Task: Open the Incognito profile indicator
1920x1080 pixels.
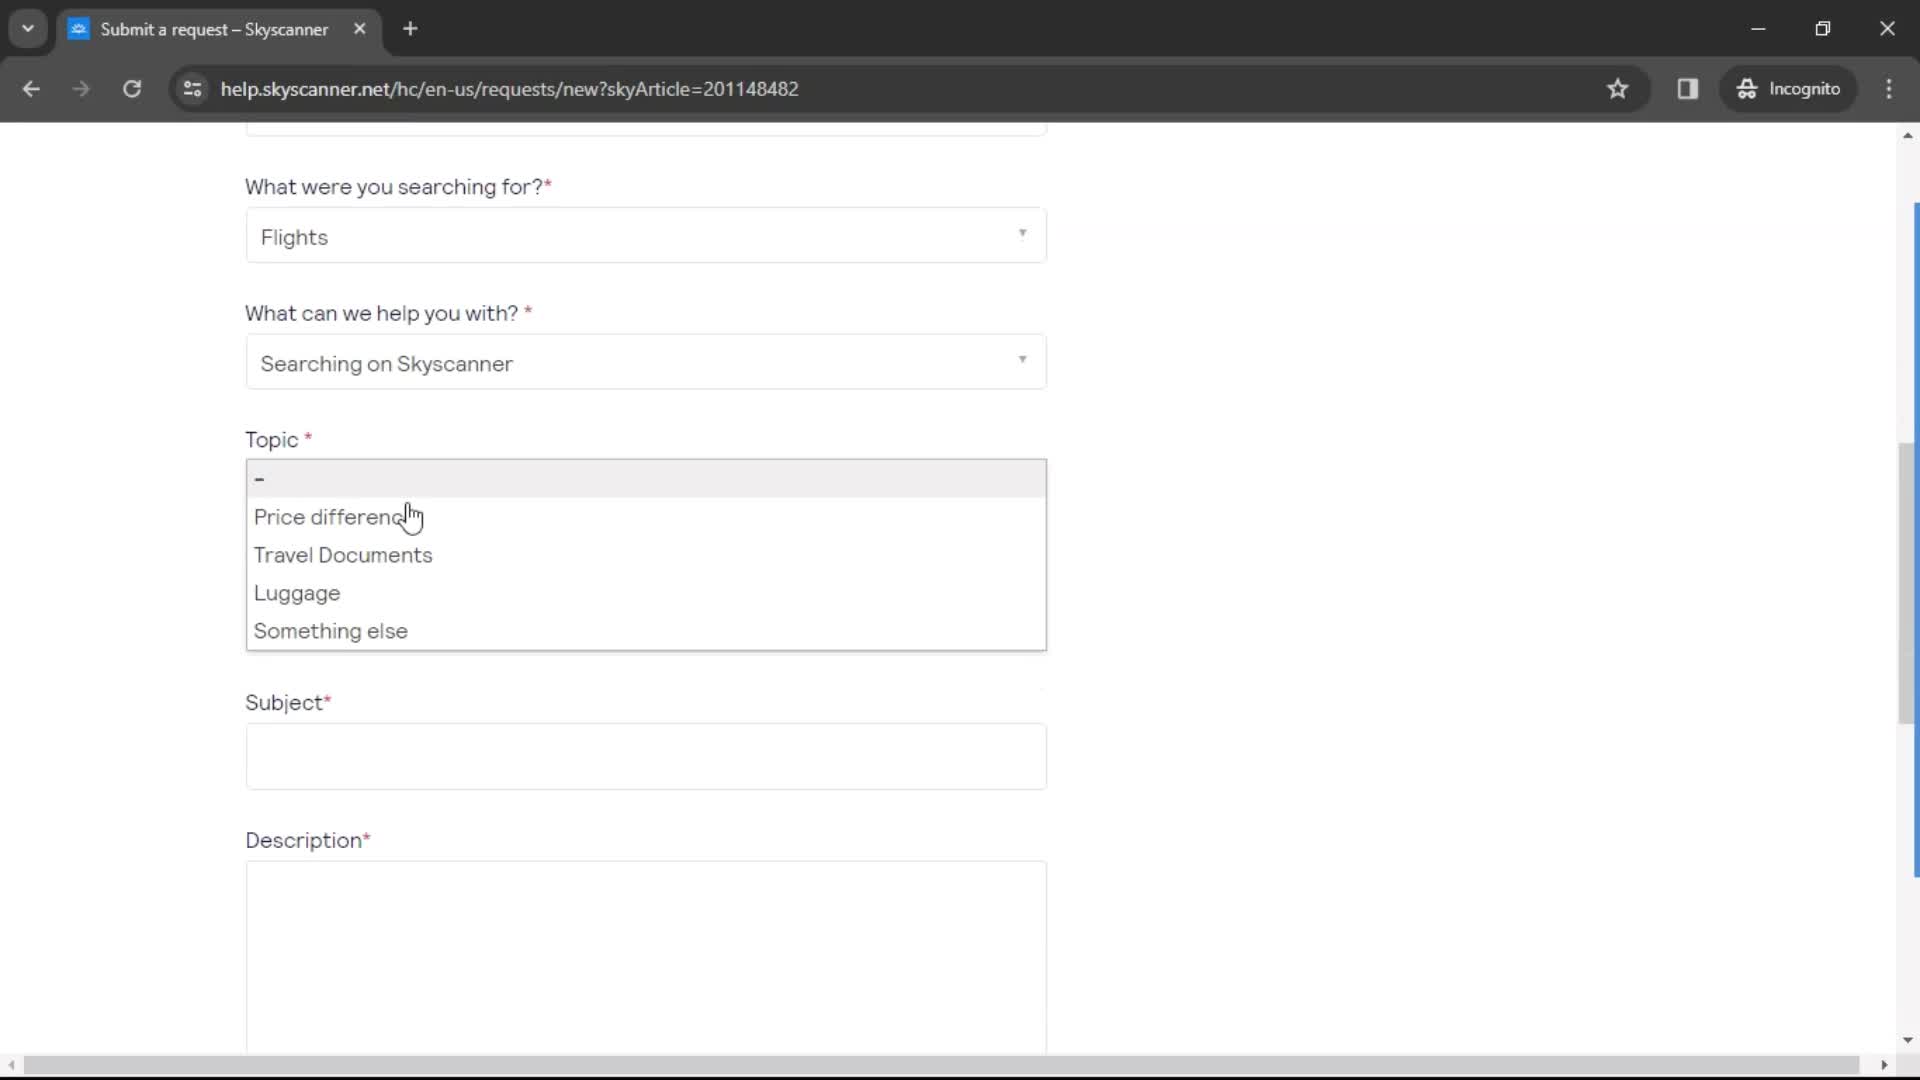Action: [x=1789, y=89]
